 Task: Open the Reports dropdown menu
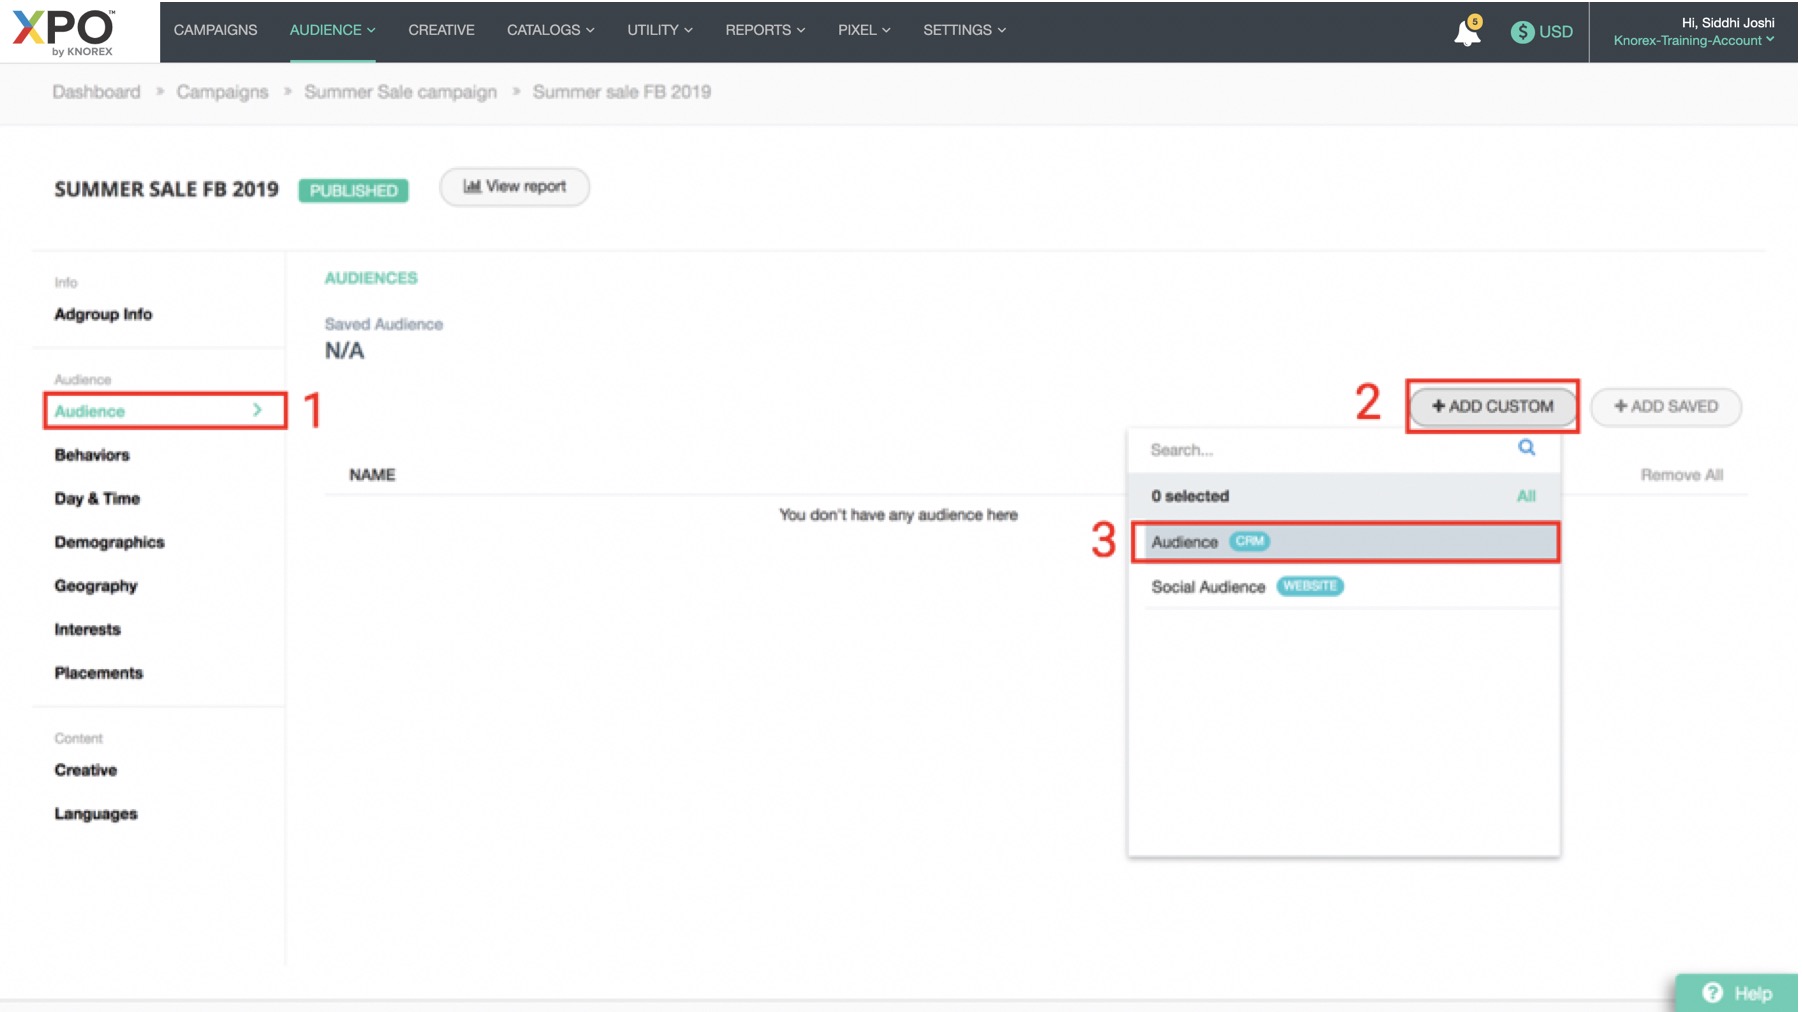point(764,30)
